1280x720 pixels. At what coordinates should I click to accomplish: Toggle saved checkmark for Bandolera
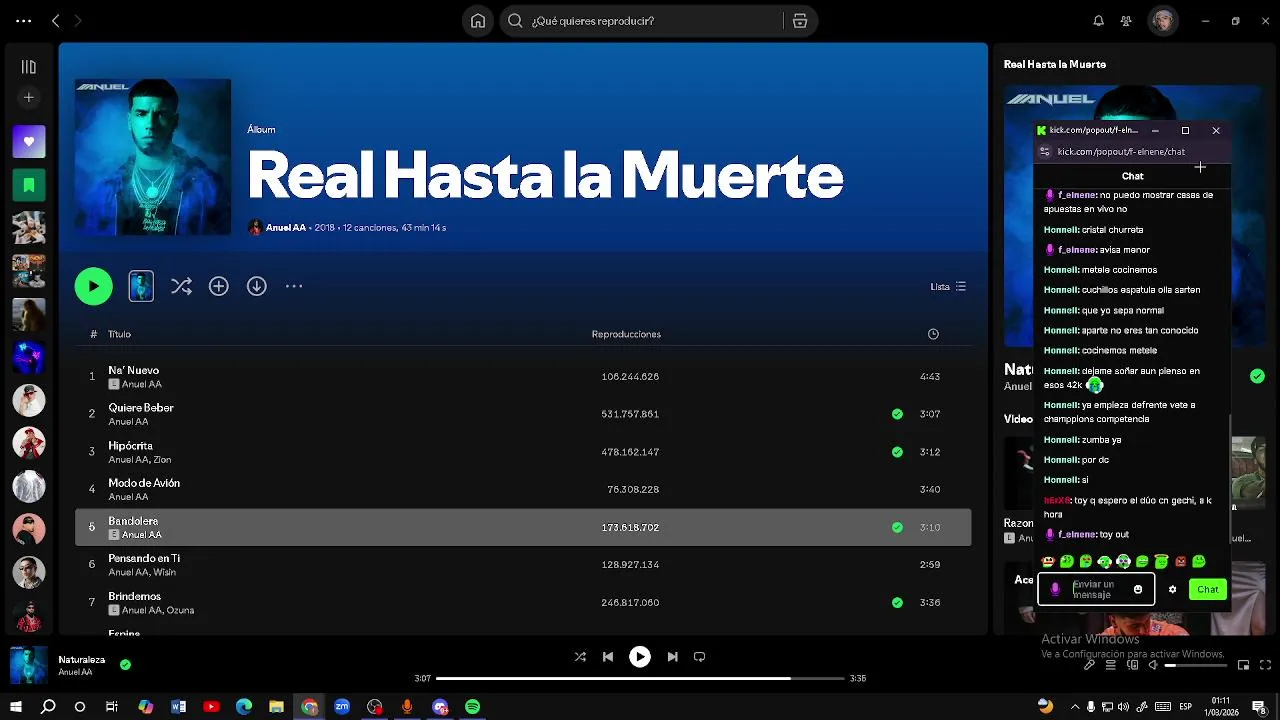point(897,527)
